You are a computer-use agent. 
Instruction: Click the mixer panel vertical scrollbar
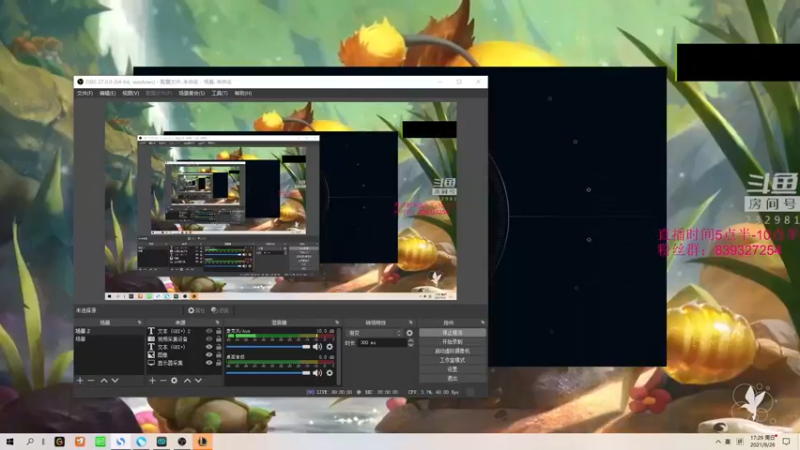(x=339, y=356)
